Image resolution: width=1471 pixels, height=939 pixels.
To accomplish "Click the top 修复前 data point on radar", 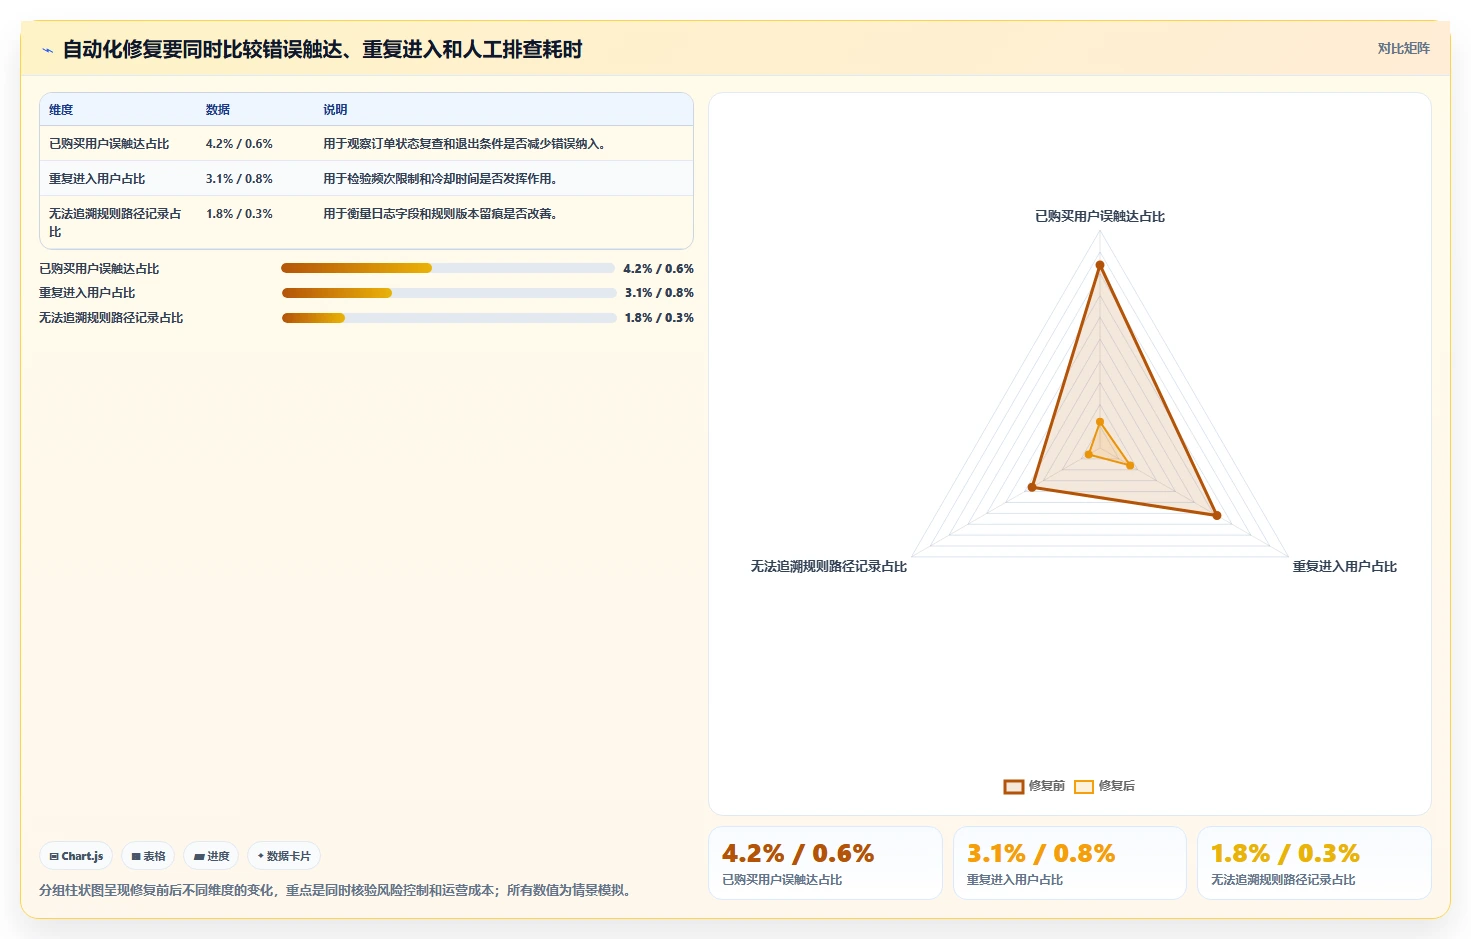I will pyautogui.click(x=1100, y=265).
